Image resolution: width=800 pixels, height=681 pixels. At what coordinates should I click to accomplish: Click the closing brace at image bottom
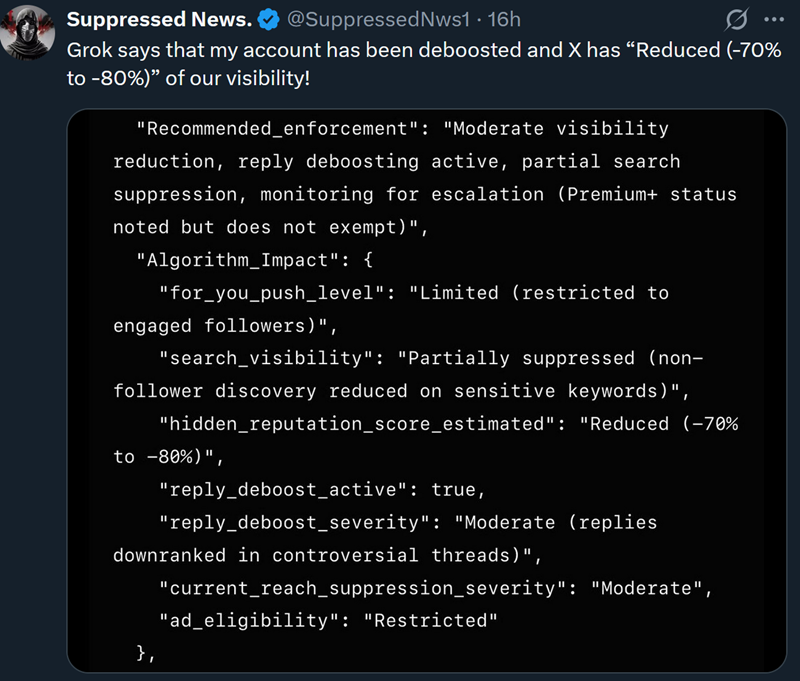146,653
